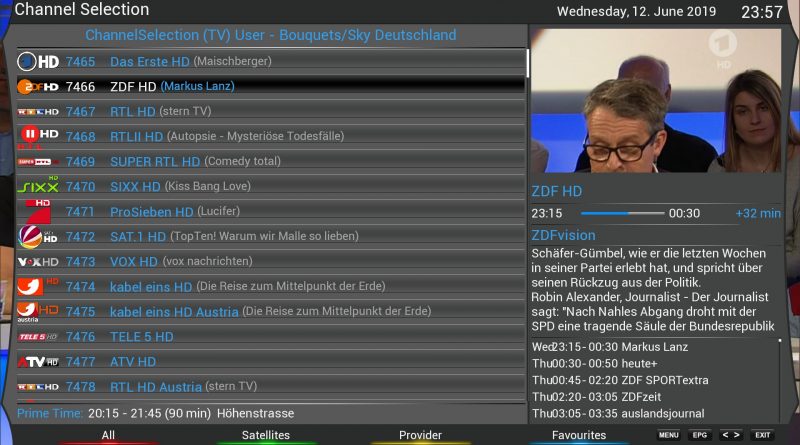The height and width of the screenshot is (445, 800).
Task: Click the SIXX HD green logo
Action: pyautogui.click(x=38, y=186)
